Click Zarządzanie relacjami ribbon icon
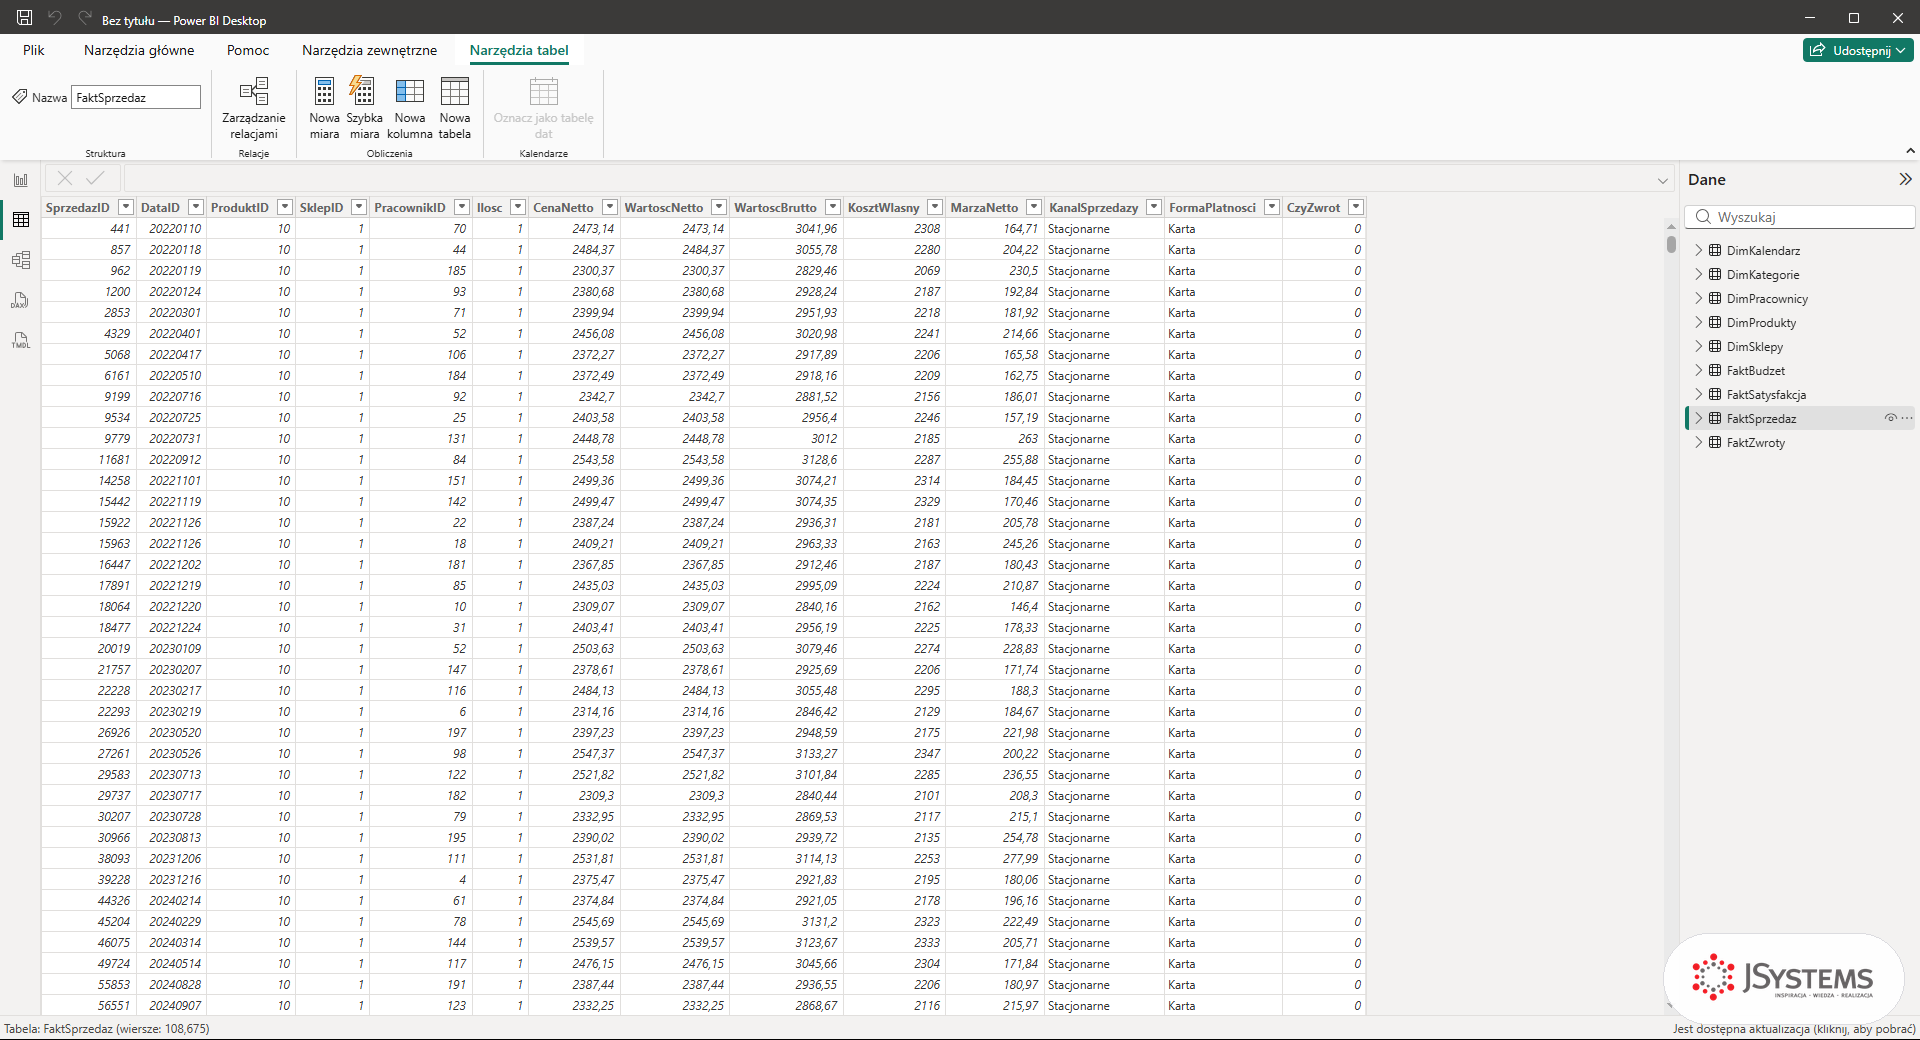1920x1040 pixels. point(254,108)
